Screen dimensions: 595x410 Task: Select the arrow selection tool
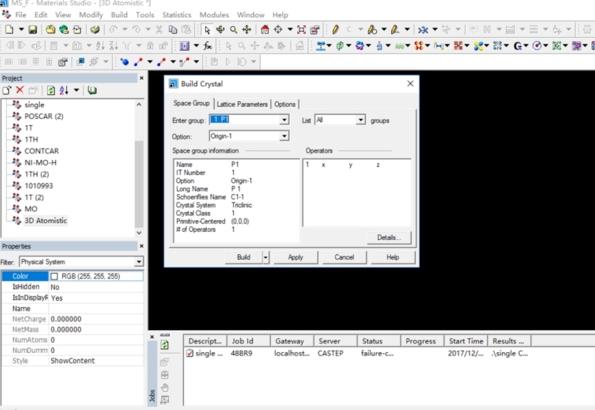click(x=207, y=30)
